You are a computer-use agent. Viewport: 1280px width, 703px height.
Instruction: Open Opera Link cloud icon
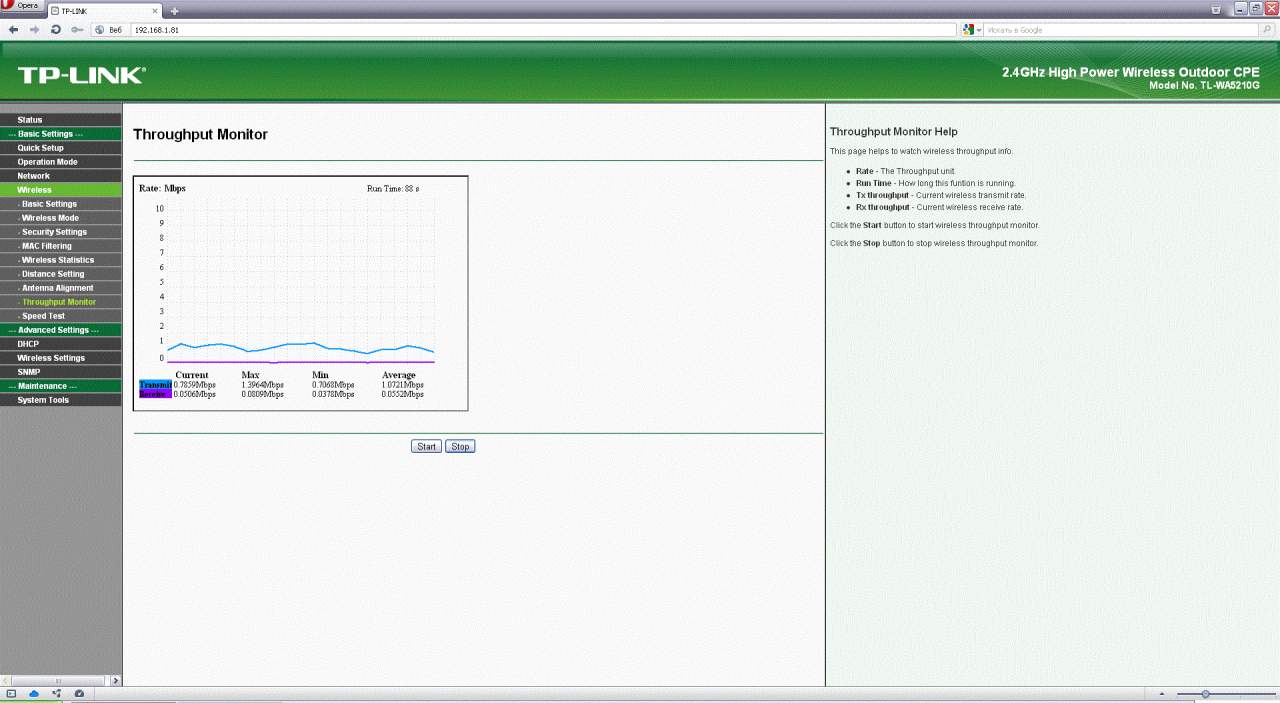pos(33,693)
